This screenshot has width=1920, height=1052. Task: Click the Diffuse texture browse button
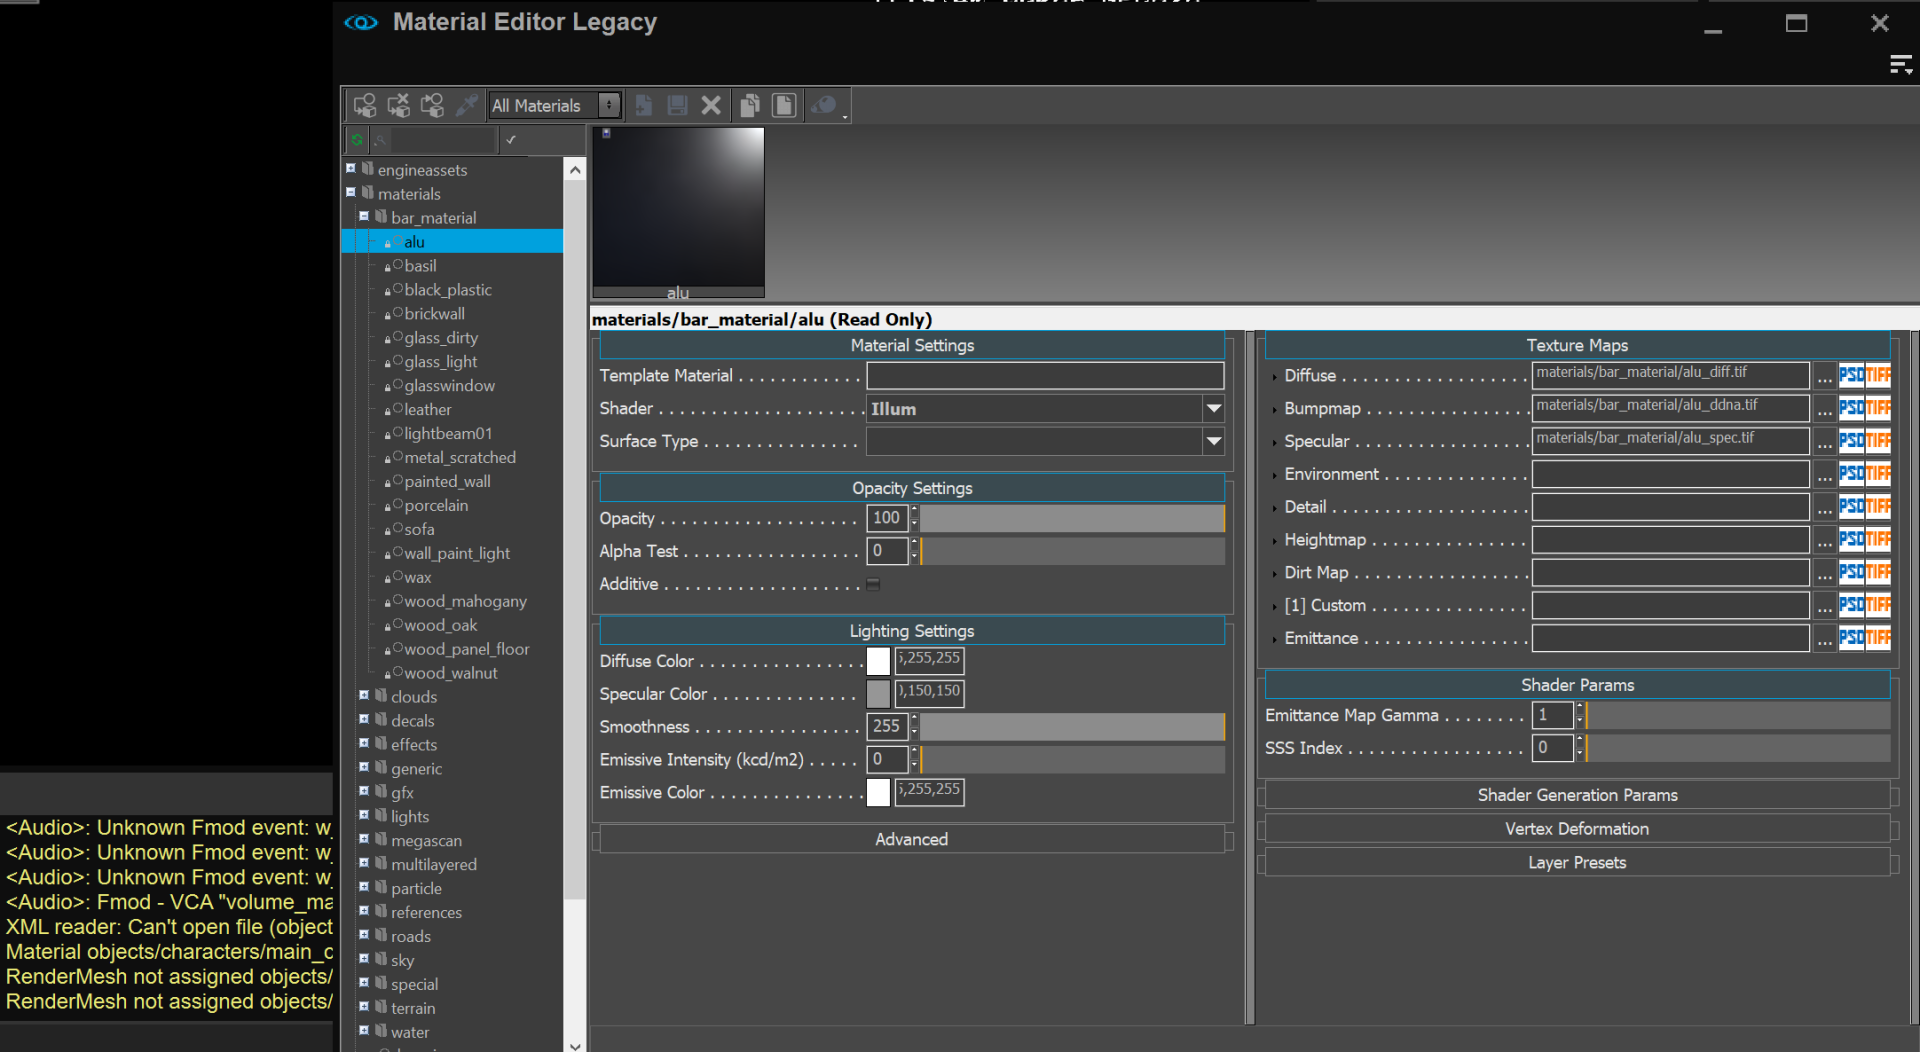(1824, 376)
